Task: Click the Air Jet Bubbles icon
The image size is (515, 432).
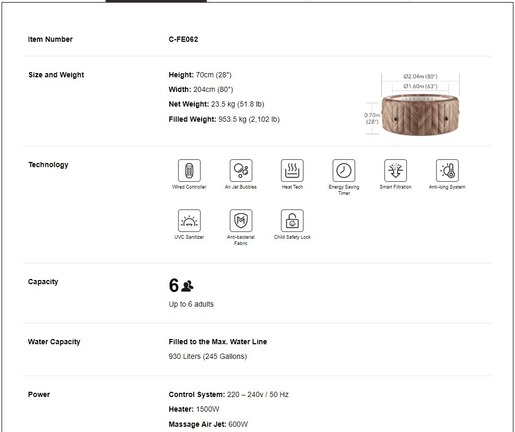Action: (x=241, y=170)
